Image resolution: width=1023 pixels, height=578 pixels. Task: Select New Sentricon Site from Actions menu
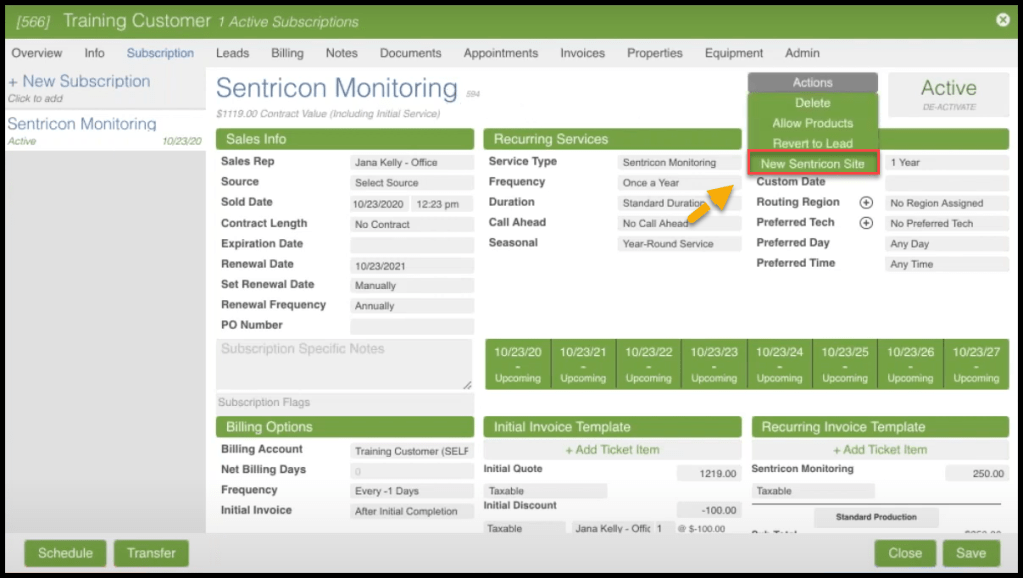(812, 164)
